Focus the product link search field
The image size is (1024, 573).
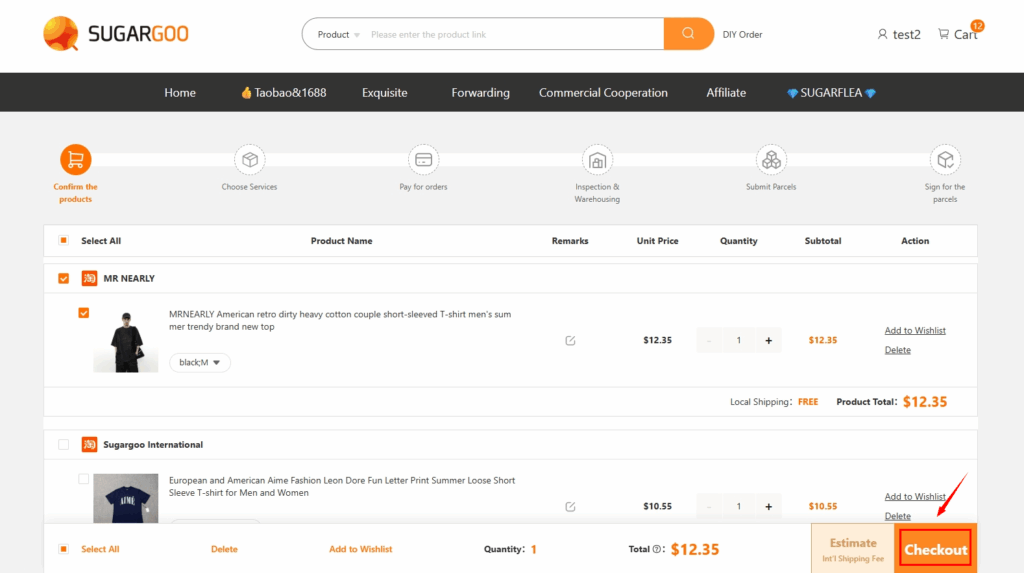coord(513,35)
